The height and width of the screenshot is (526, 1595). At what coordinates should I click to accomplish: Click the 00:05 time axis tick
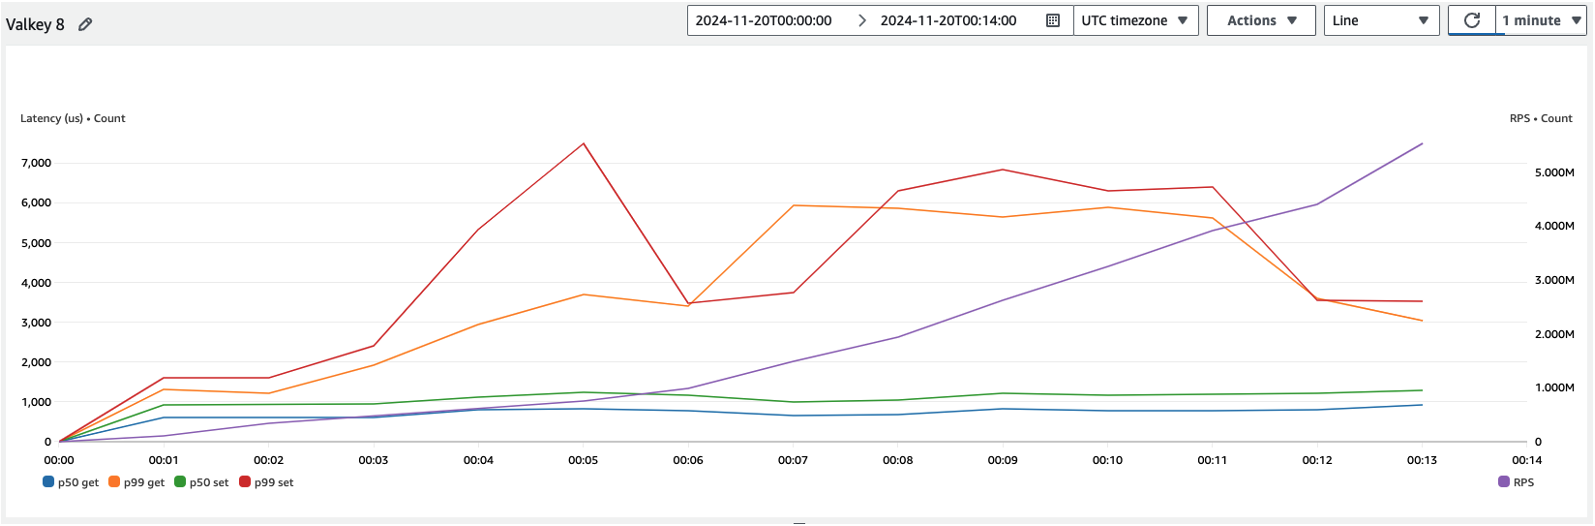point(583,460)
